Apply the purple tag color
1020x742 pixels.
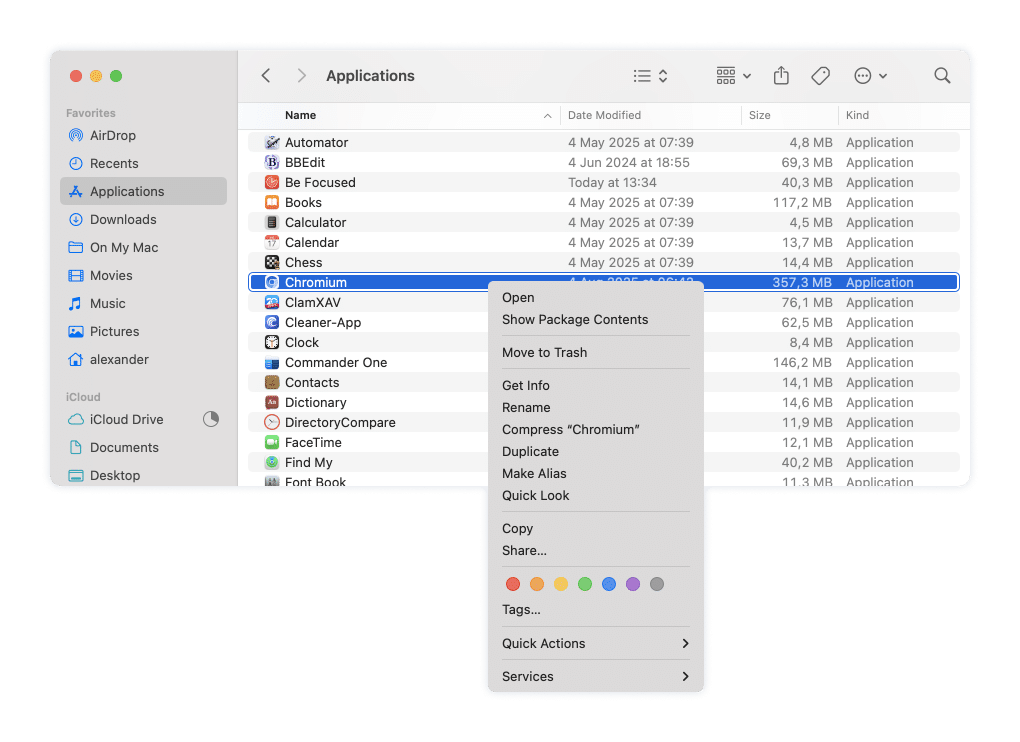[633, 584]
